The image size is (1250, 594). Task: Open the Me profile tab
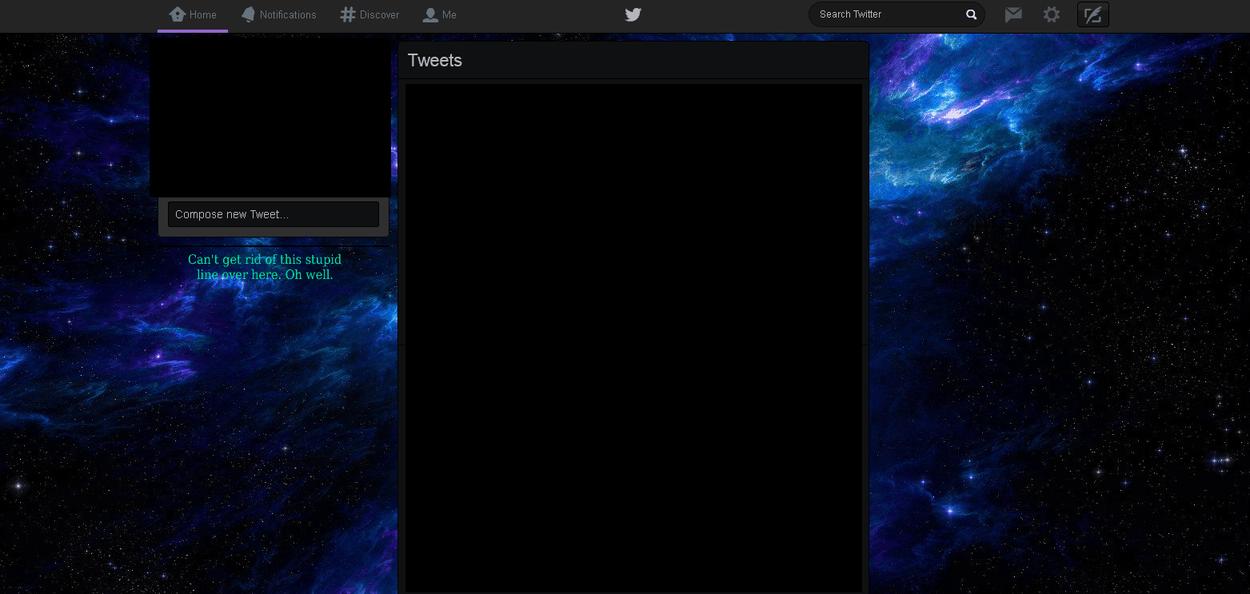point(439,15)
